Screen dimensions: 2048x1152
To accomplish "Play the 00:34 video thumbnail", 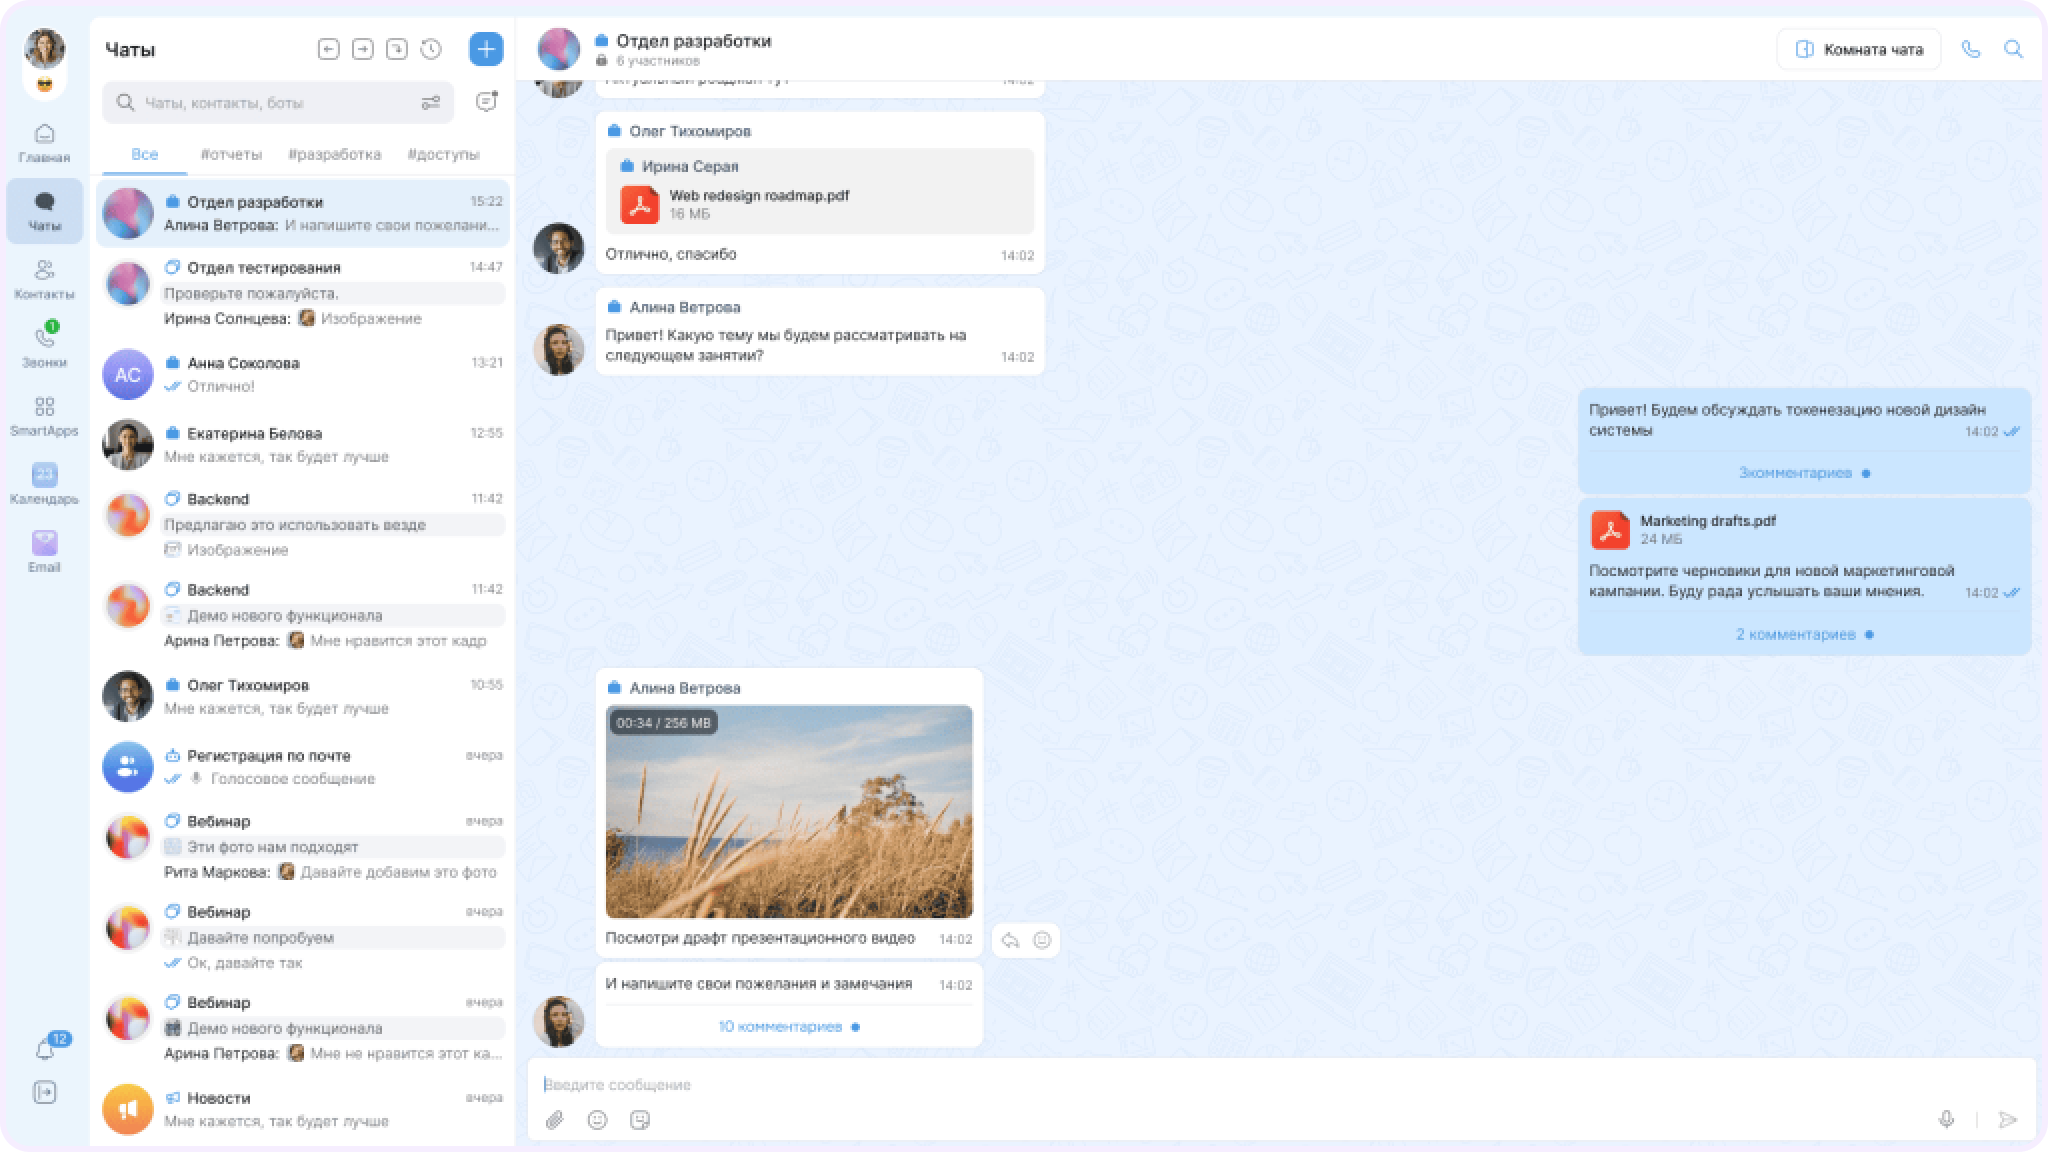I will click(x=789, y=812).
